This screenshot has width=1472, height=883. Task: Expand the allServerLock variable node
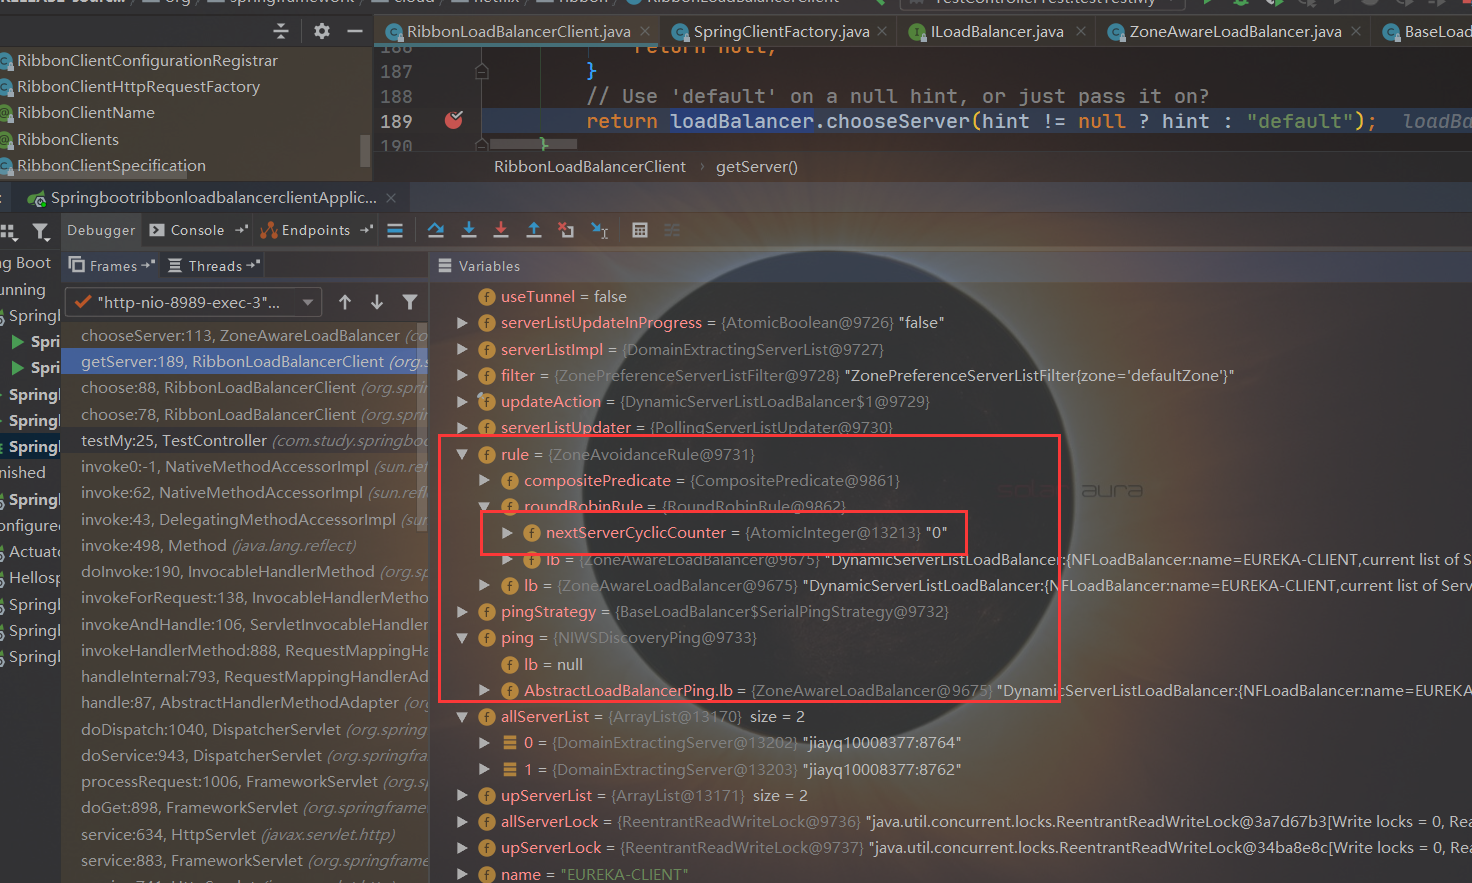tap(462, 821)
